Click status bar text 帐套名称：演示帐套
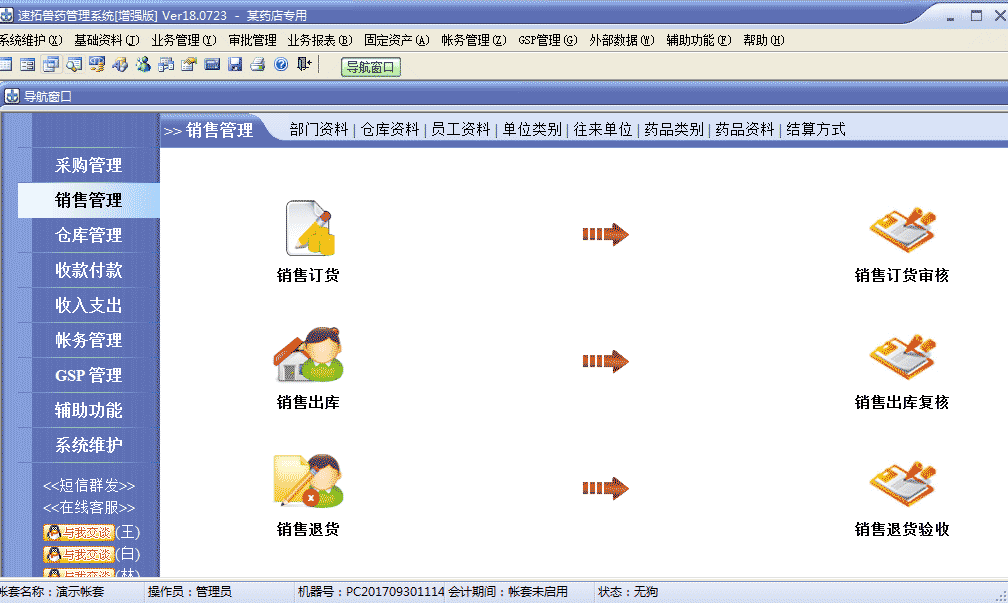The image size is (1008, 603). 52,591
